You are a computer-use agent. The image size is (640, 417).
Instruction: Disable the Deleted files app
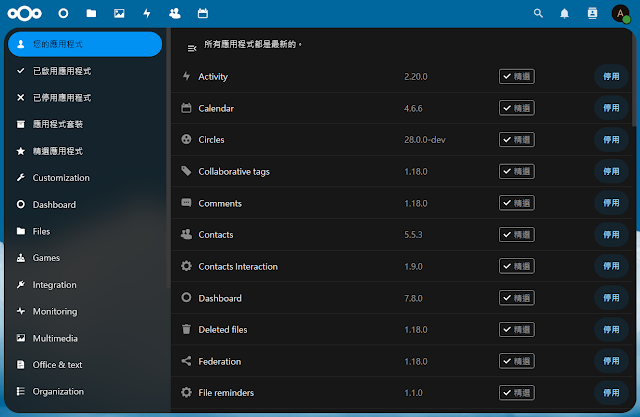pyautogui.click(x=611, y=329)
